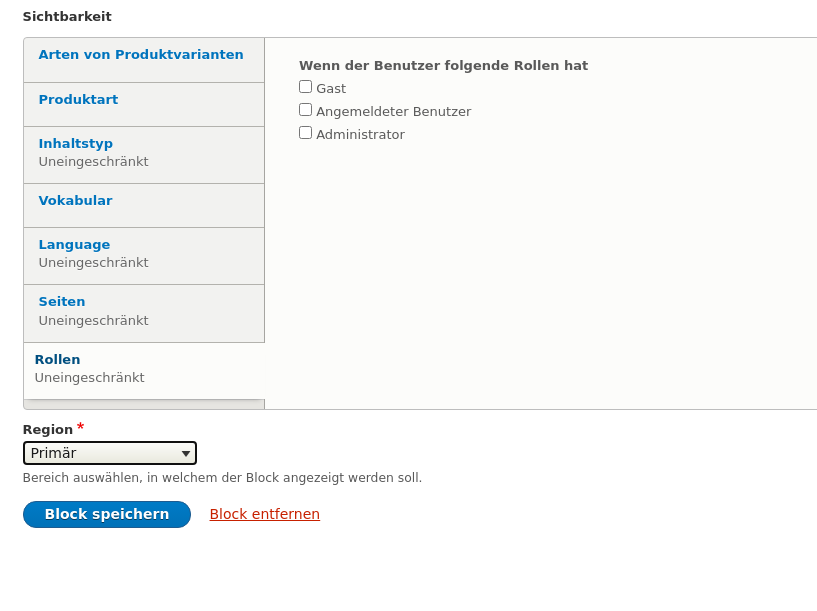817x611 pixels.
Task: Click the 'Wenn der Benutzer folgende Rollen hat' legend
Action: tap(443, 66)
